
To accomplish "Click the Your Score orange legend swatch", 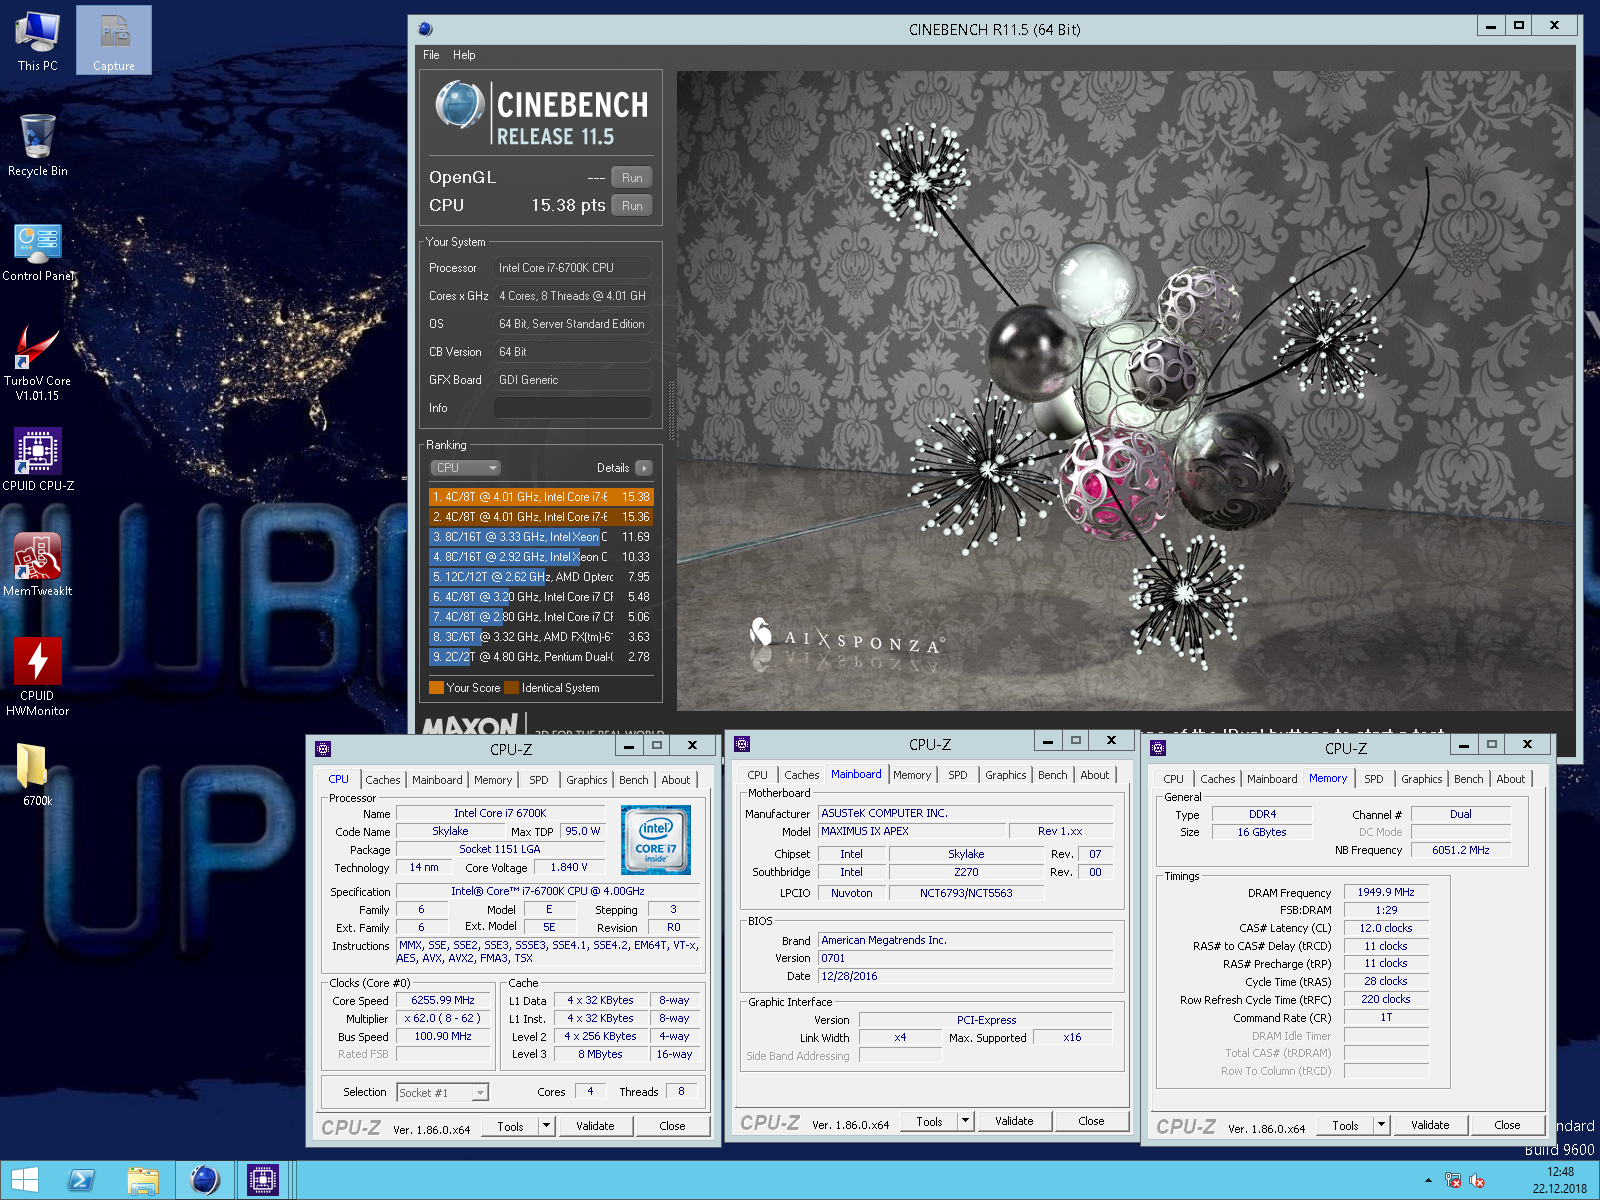I will [x=436, y=688].
